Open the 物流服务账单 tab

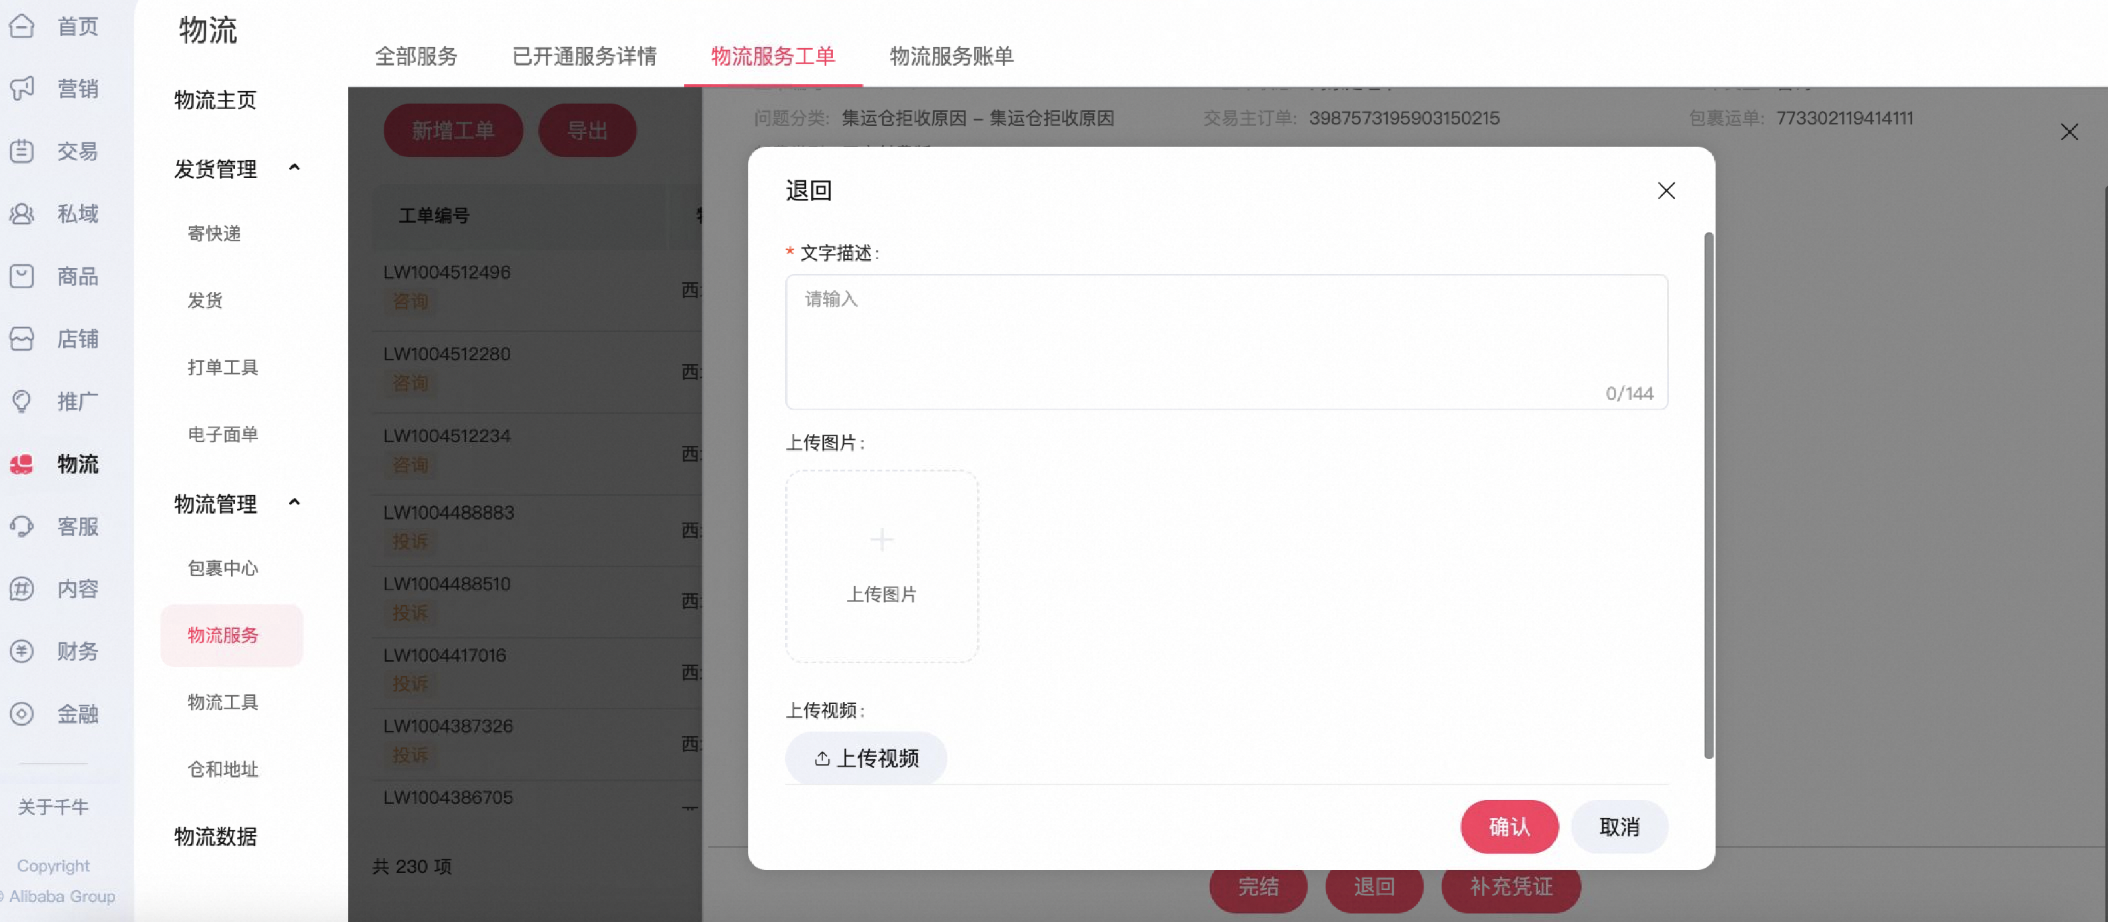(x=951, y=56)
